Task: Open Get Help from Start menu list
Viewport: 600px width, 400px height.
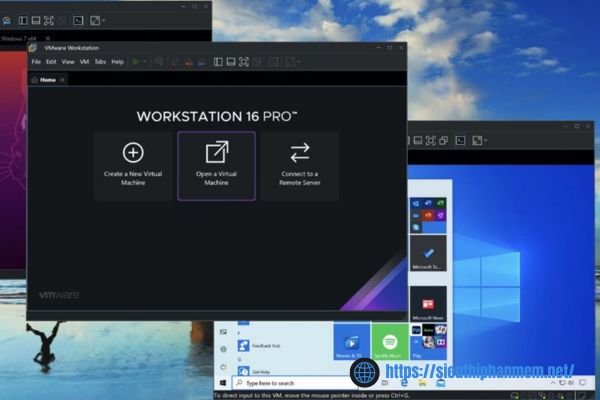Action: point(255,371)
